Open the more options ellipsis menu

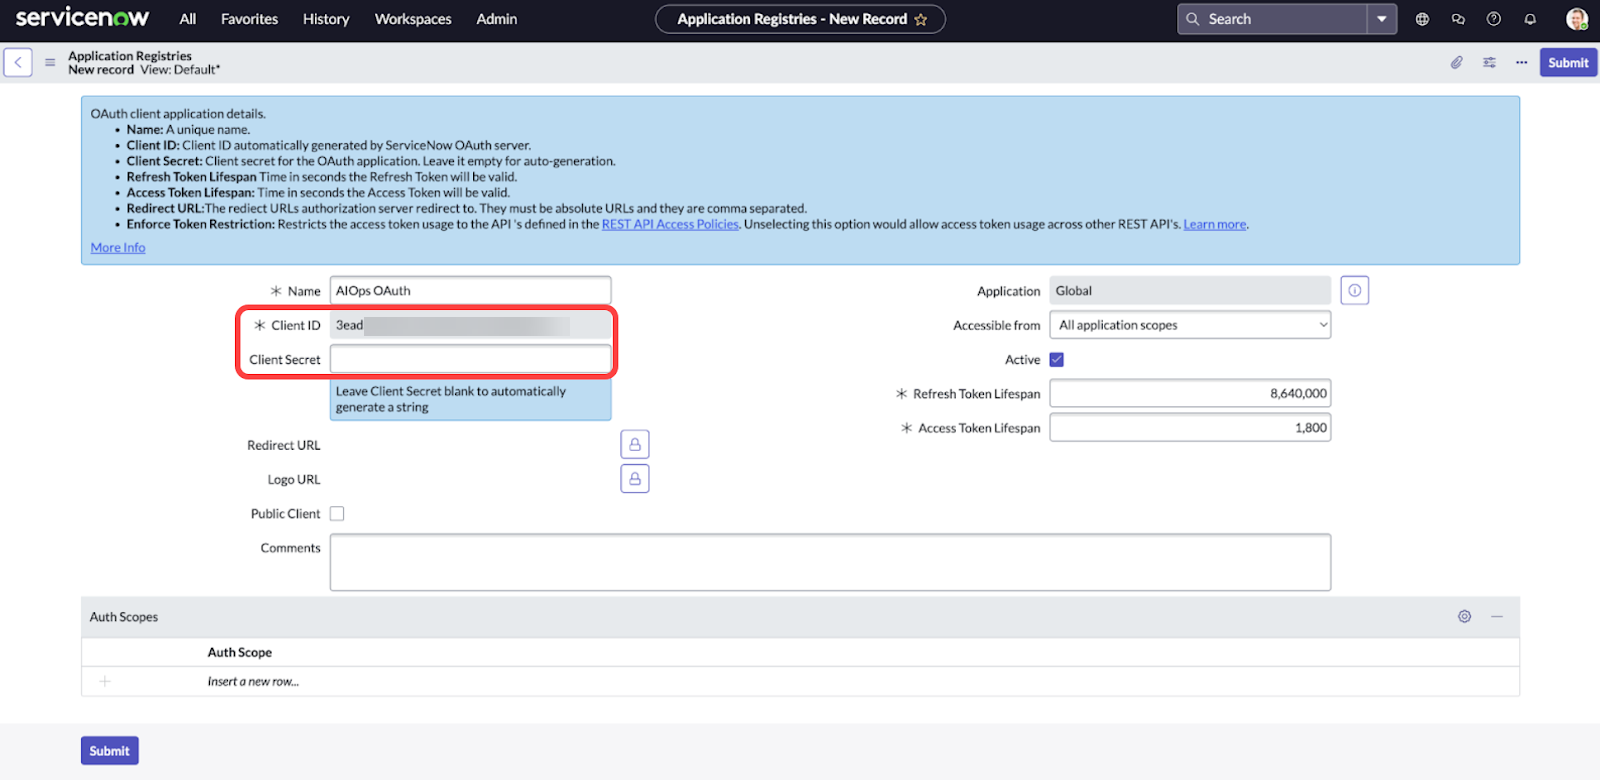coord(1521,62)
